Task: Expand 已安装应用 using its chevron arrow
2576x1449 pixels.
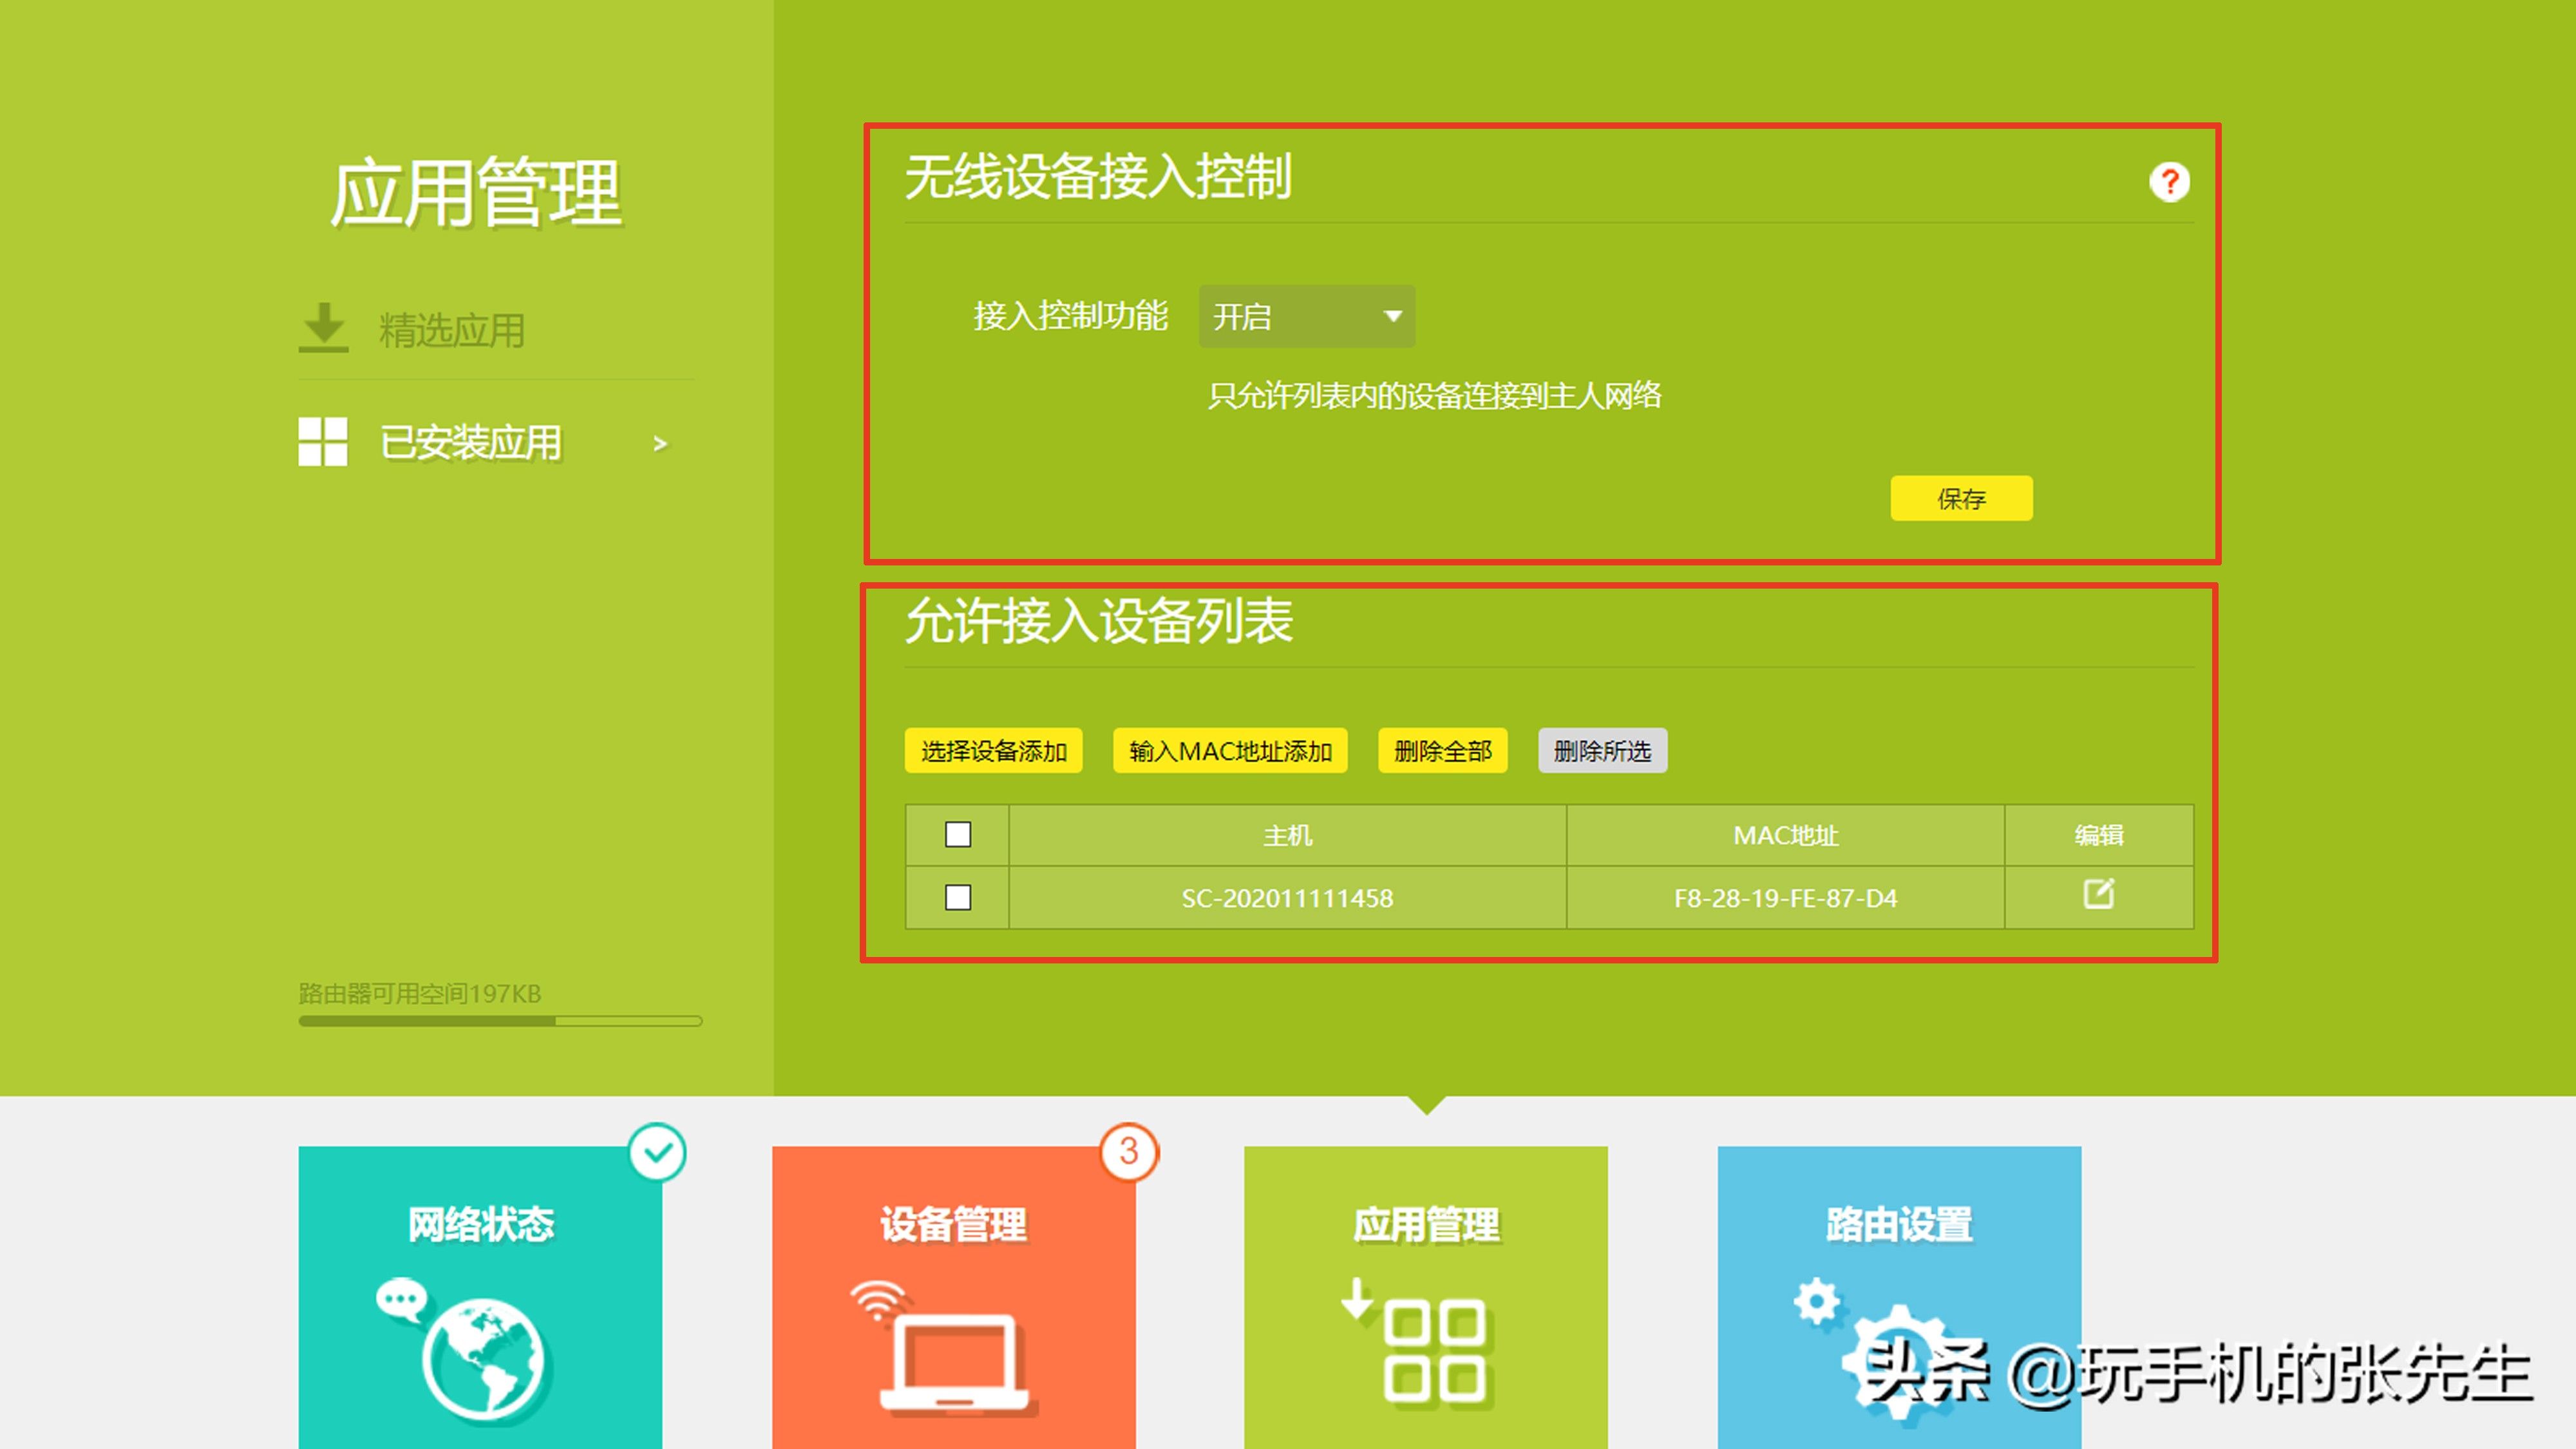Action: click(660, 444)
